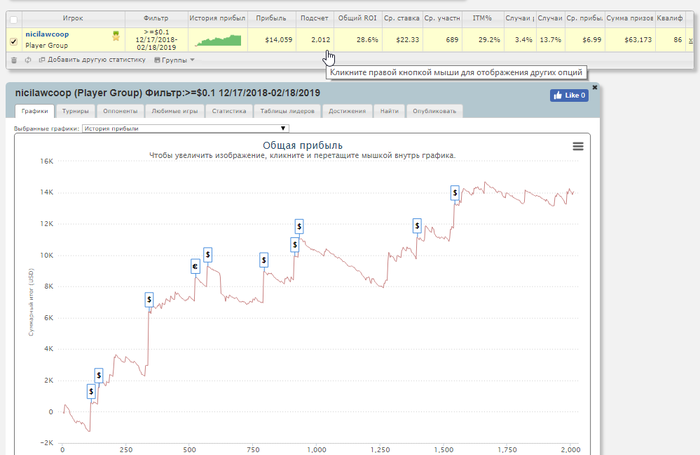Switch to the Графики tab
Image resolution: width=700 pixels, height=455 pixels.
(35, 111)
